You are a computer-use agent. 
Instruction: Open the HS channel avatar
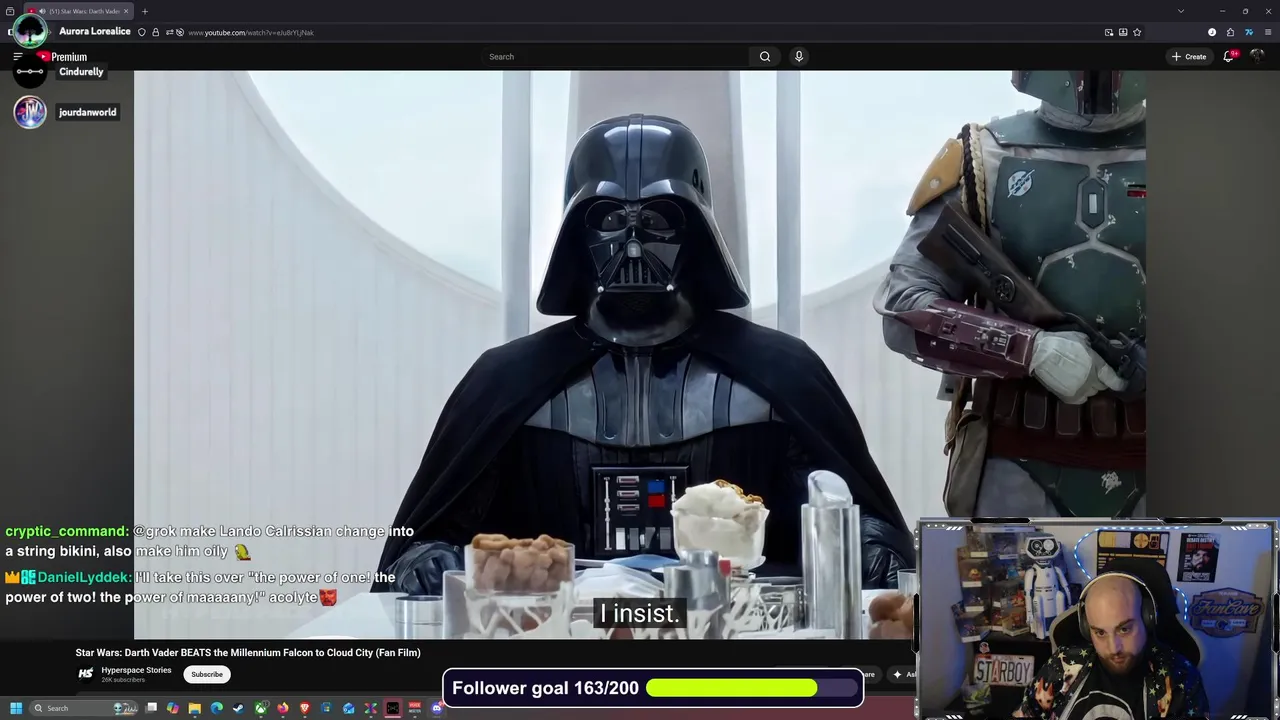[x=86, y=674]
